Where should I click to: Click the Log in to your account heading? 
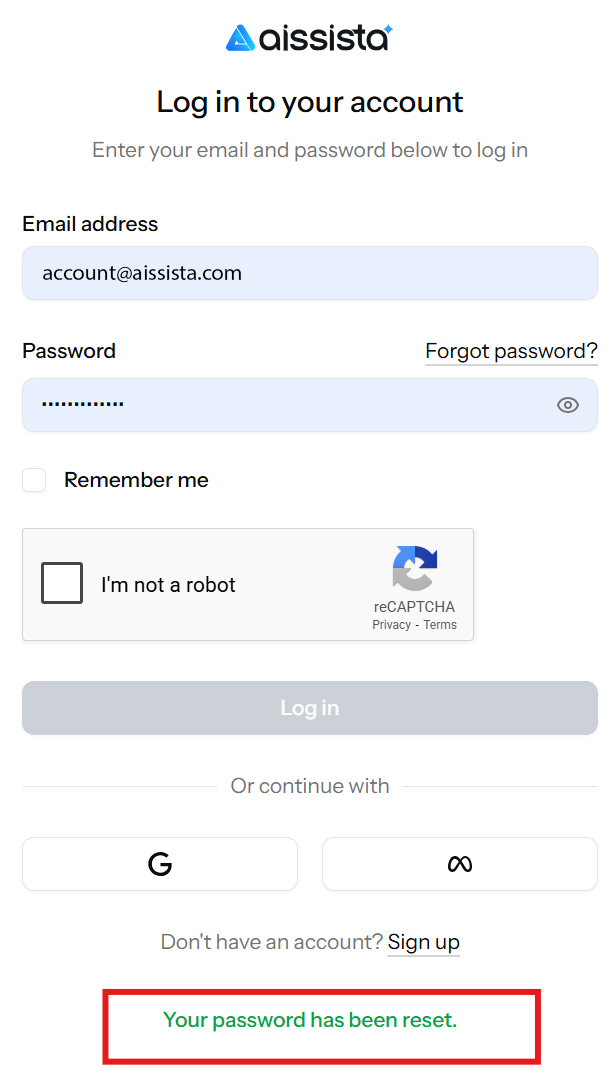click(x=310, y=102)
